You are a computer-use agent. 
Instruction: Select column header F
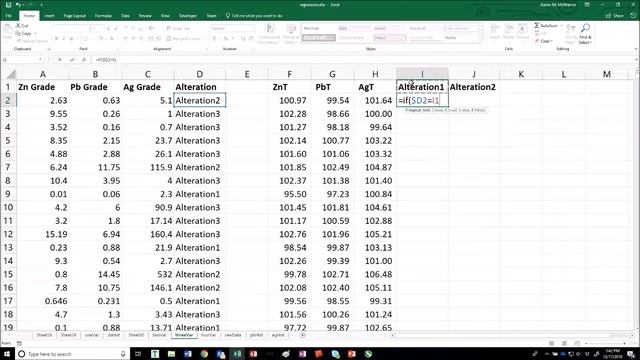(289, 74)
